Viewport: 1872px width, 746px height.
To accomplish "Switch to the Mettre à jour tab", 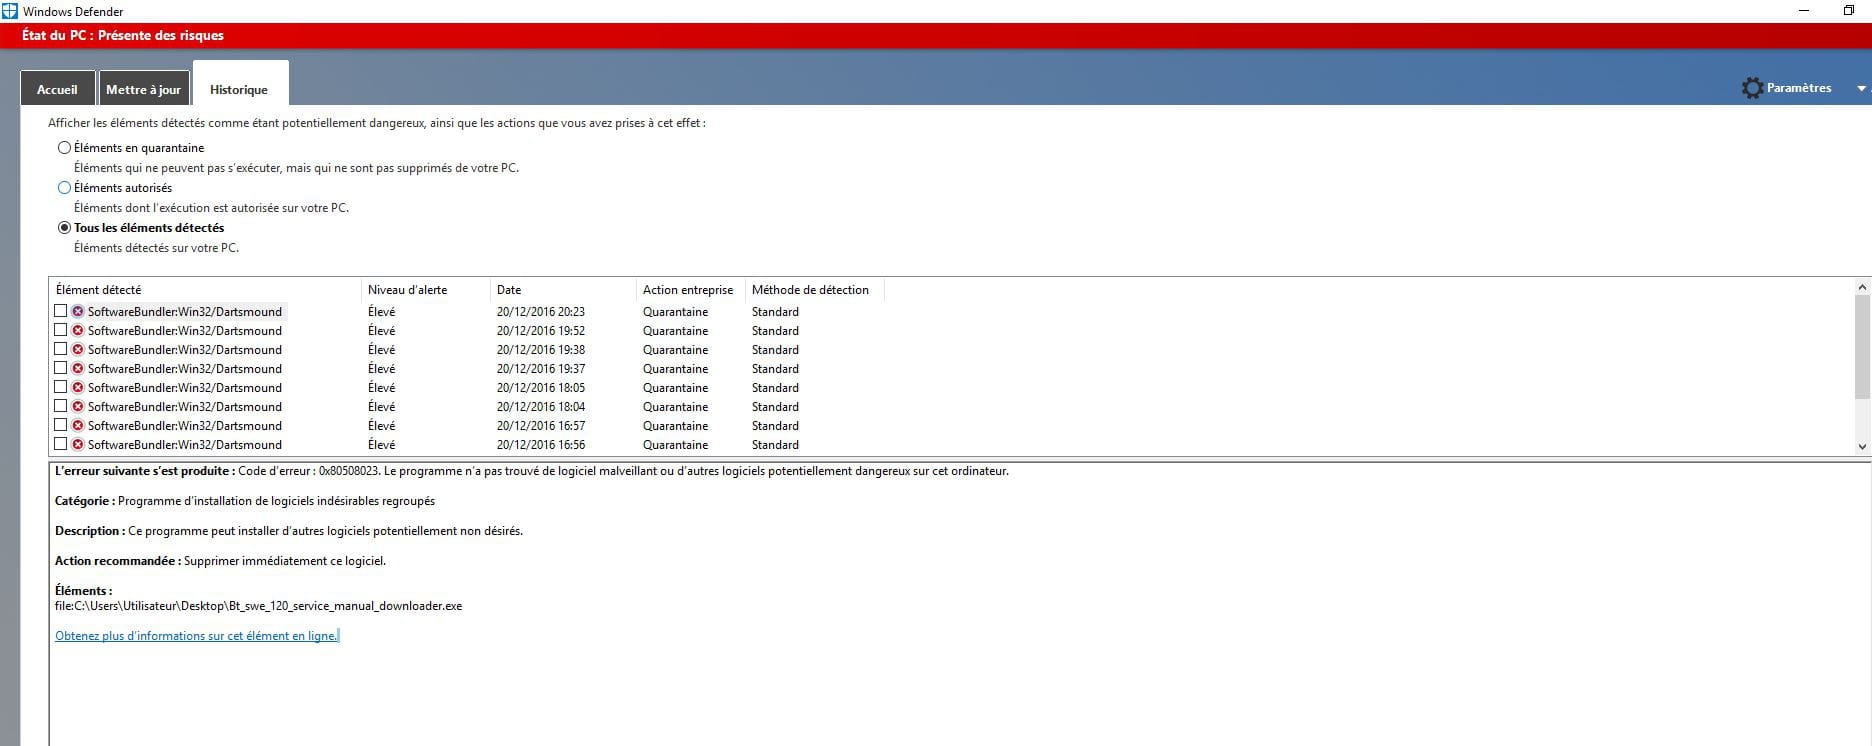I will [x=143, y=88].
